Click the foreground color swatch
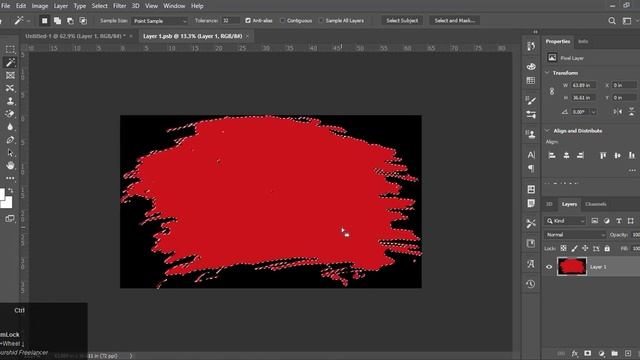This screenshot has width=640, height=360. pyautogui.click(x=2, y=194)
